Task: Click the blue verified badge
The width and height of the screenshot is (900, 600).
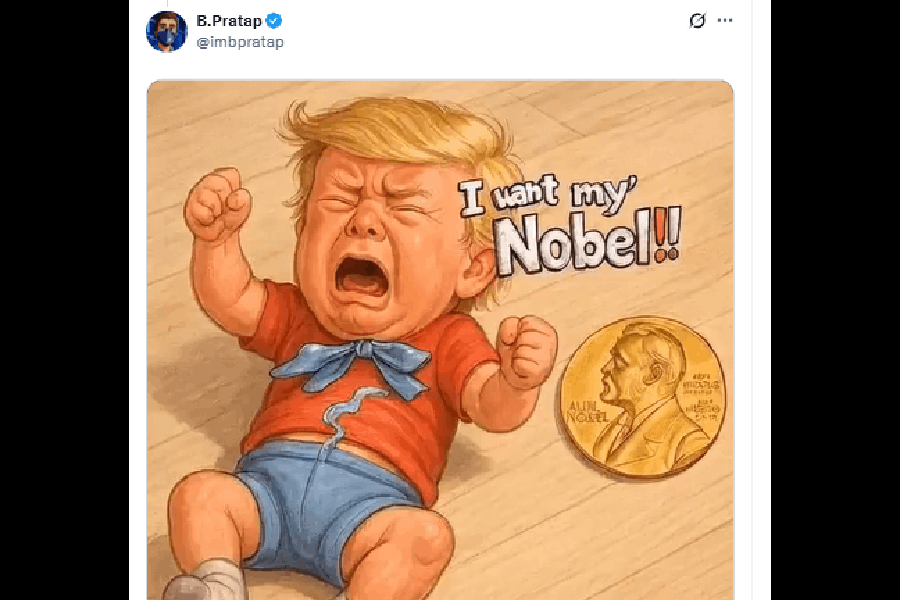Action: click(x=274, y=21)
